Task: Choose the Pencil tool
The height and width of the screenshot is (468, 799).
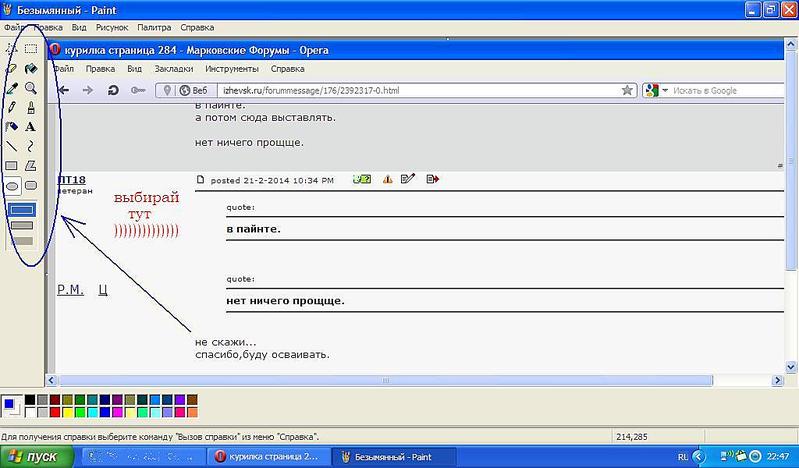Action: [11, 107]
